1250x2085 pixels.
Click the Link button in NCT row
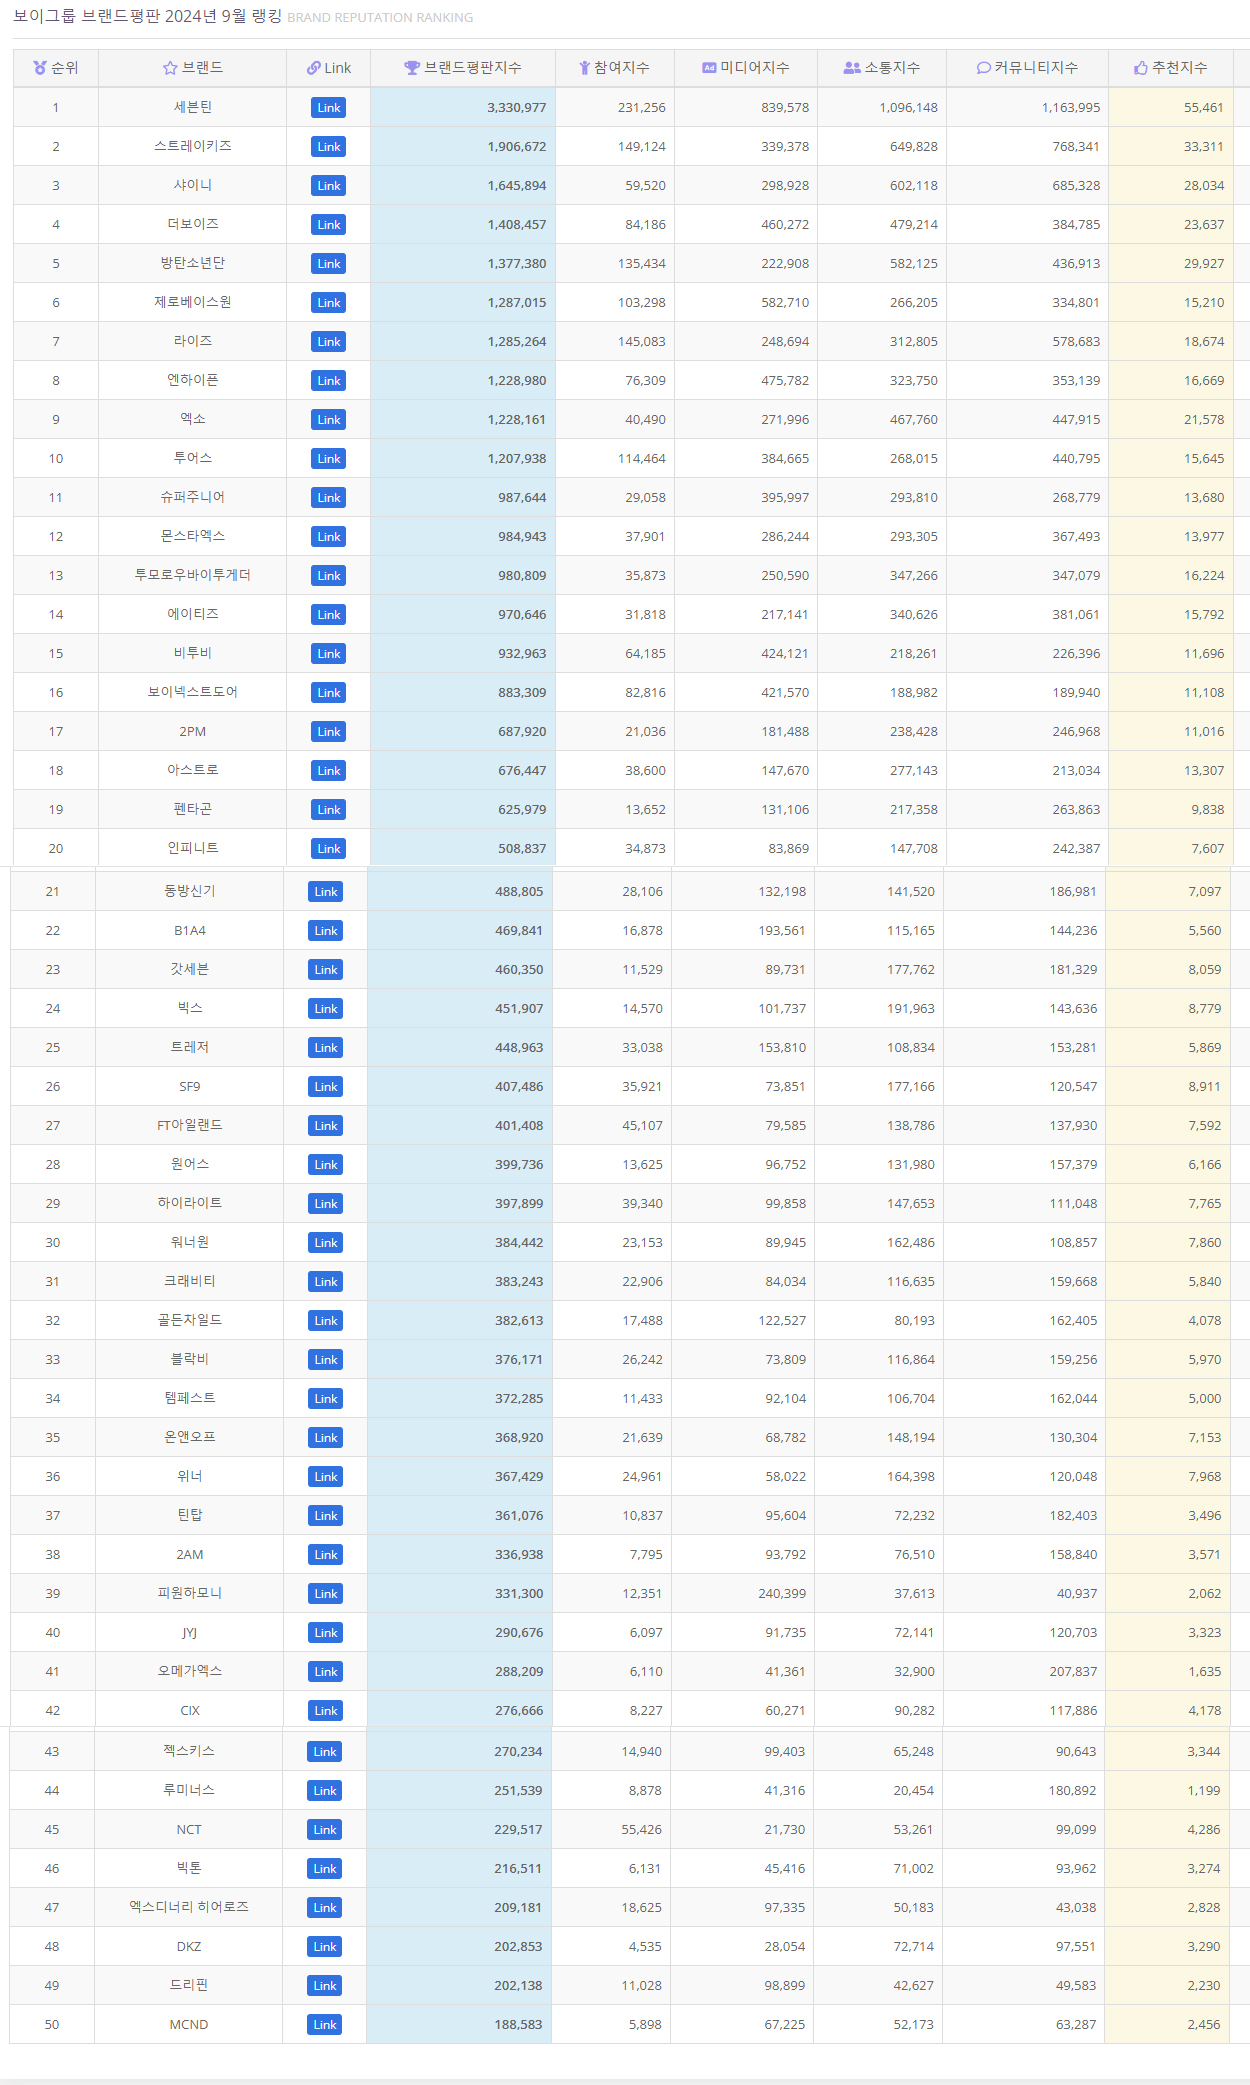click(x=325, y=1830)
